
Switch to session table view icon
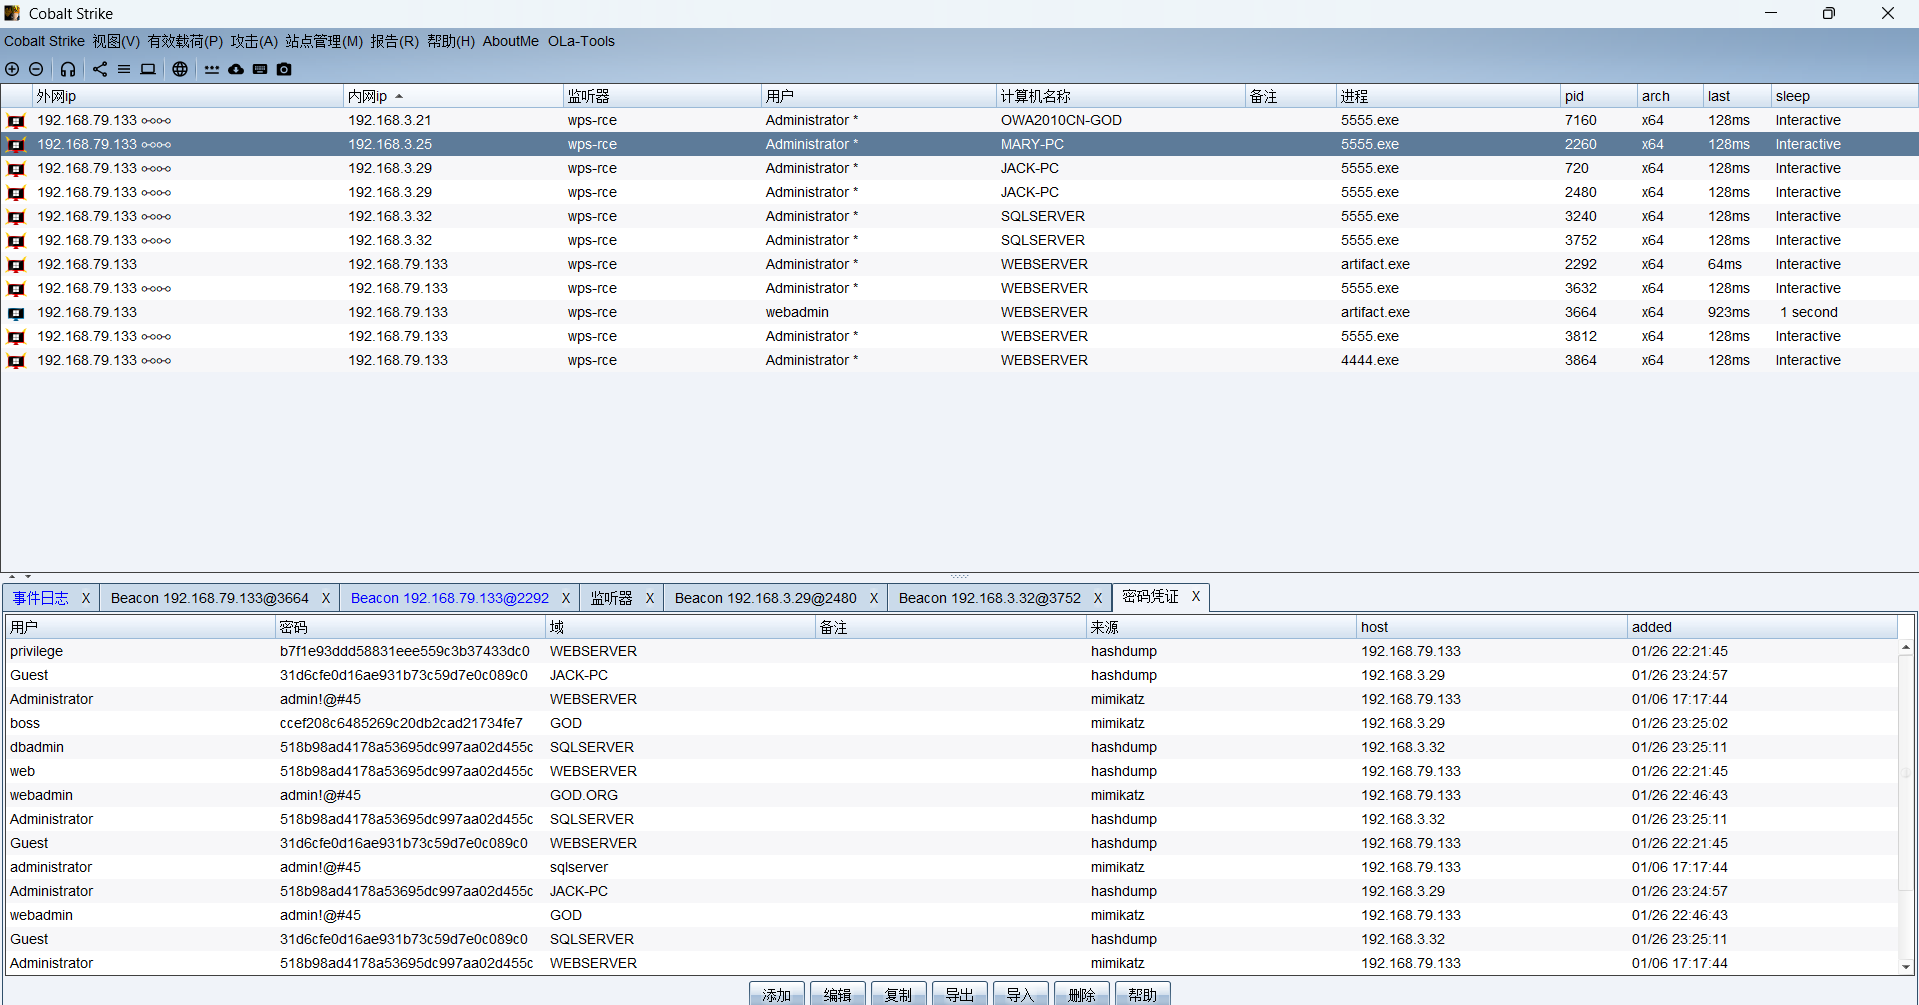pos(124,69)
